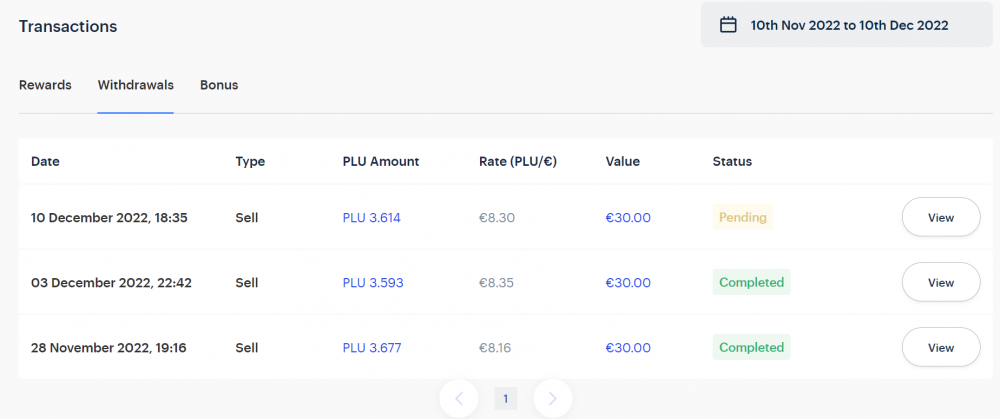Click the Status column header
This screenshot has width=1000, height=419.
pos(732,161)
